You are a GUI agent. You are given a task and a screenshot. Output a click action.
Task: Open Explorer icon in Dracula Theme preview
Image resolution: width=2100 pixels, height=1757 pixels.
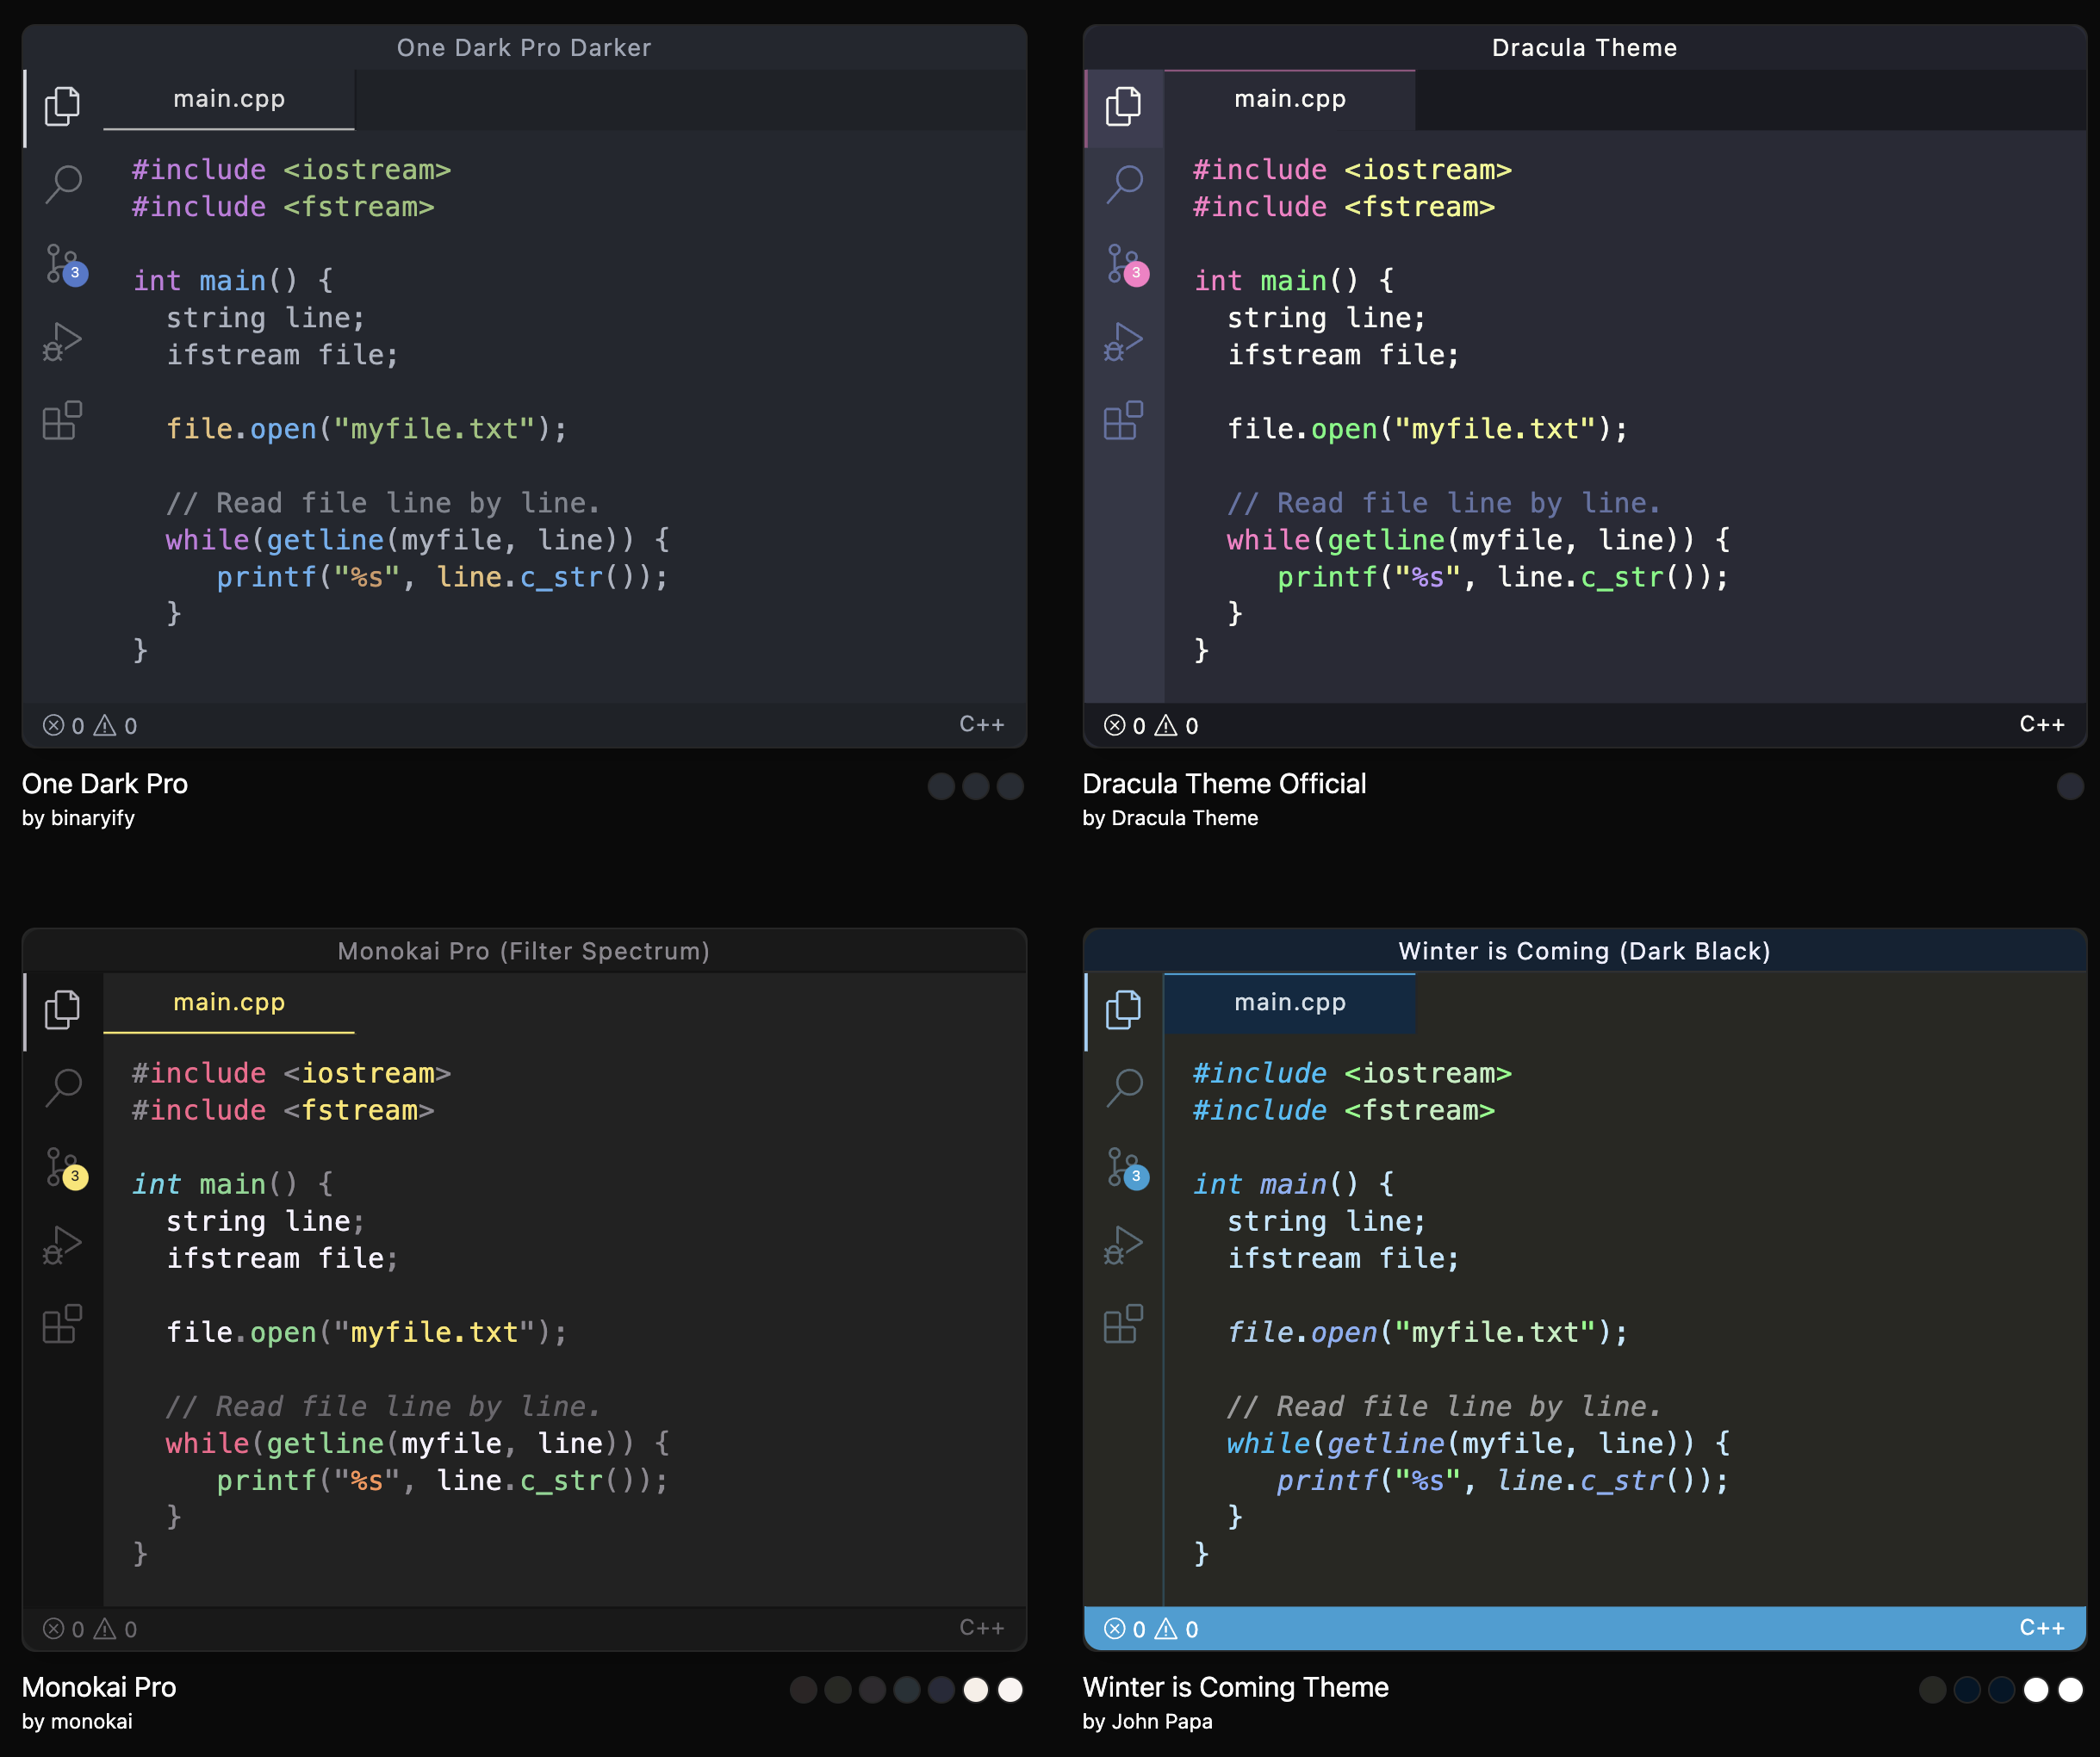pyautogui.click(x=1123, y=107)
